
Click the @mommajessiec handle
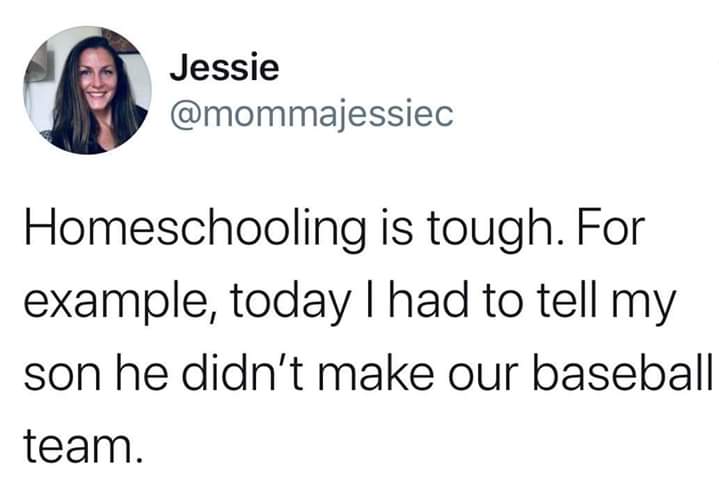[311, 116]
